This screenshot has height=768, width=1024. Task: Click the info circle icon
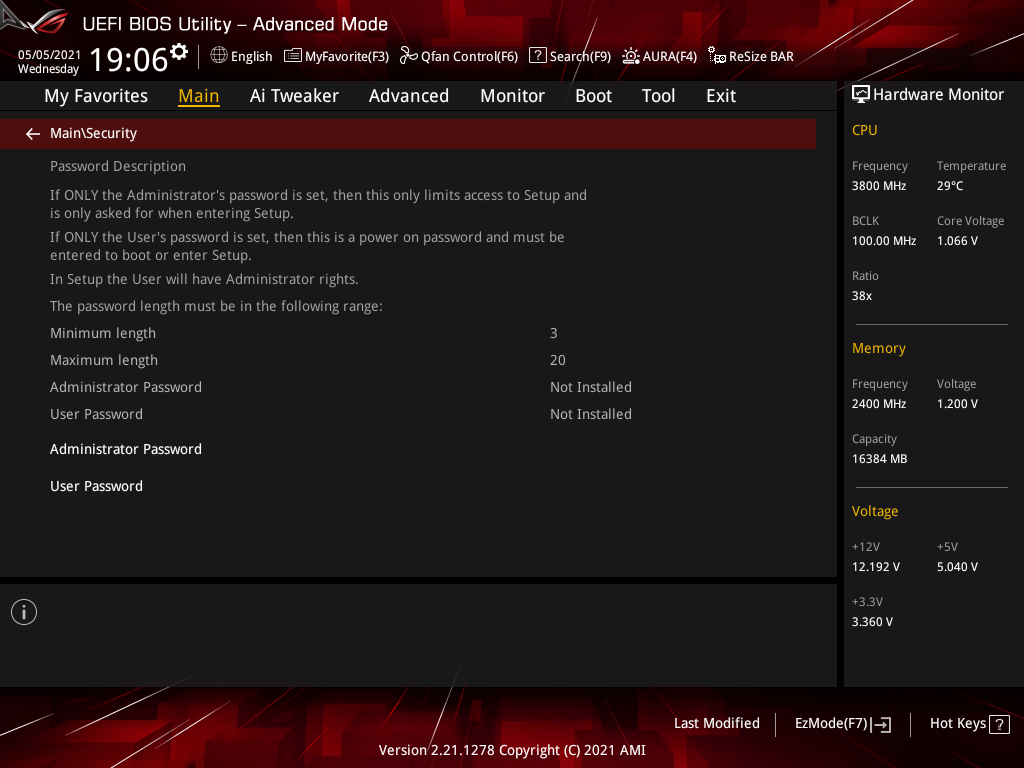pyautogui.click(x=24, y=612)
